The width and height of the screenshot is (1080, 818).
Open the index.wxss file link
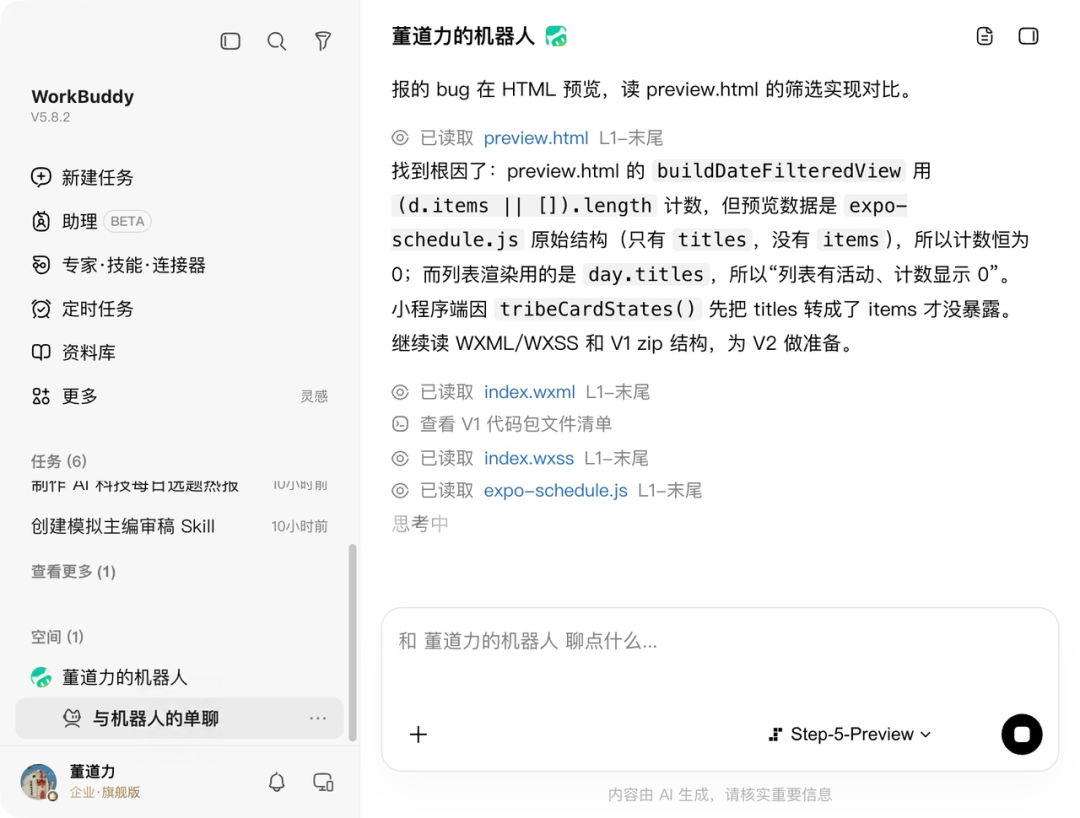[528, 458]
